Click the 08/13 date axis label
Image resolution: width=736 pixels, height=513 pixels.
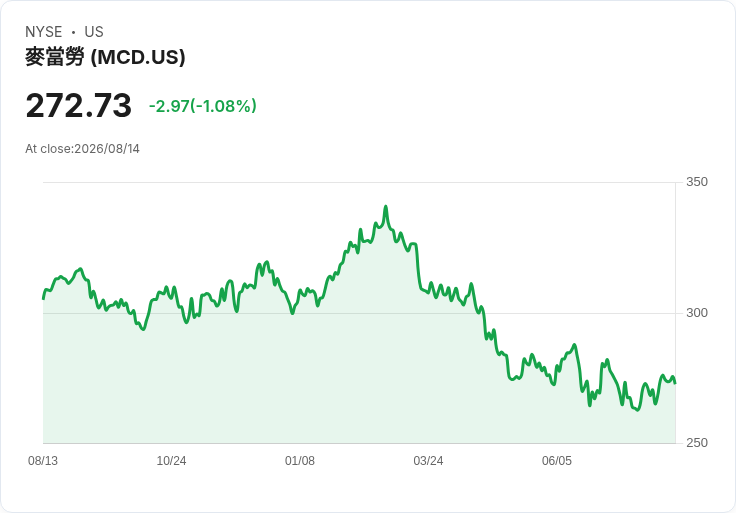[x=43, y=460]
